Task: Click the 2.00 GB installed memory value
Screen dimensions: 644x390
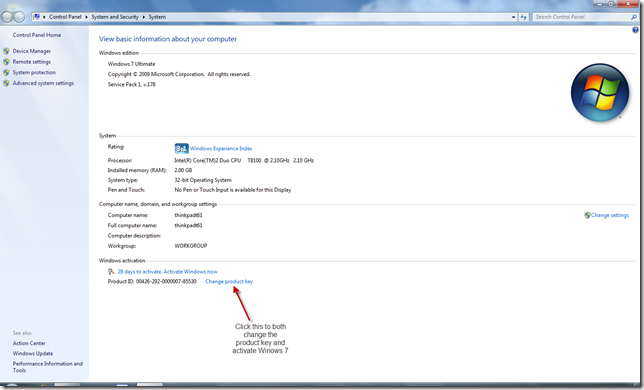Action: pos(183,170)
